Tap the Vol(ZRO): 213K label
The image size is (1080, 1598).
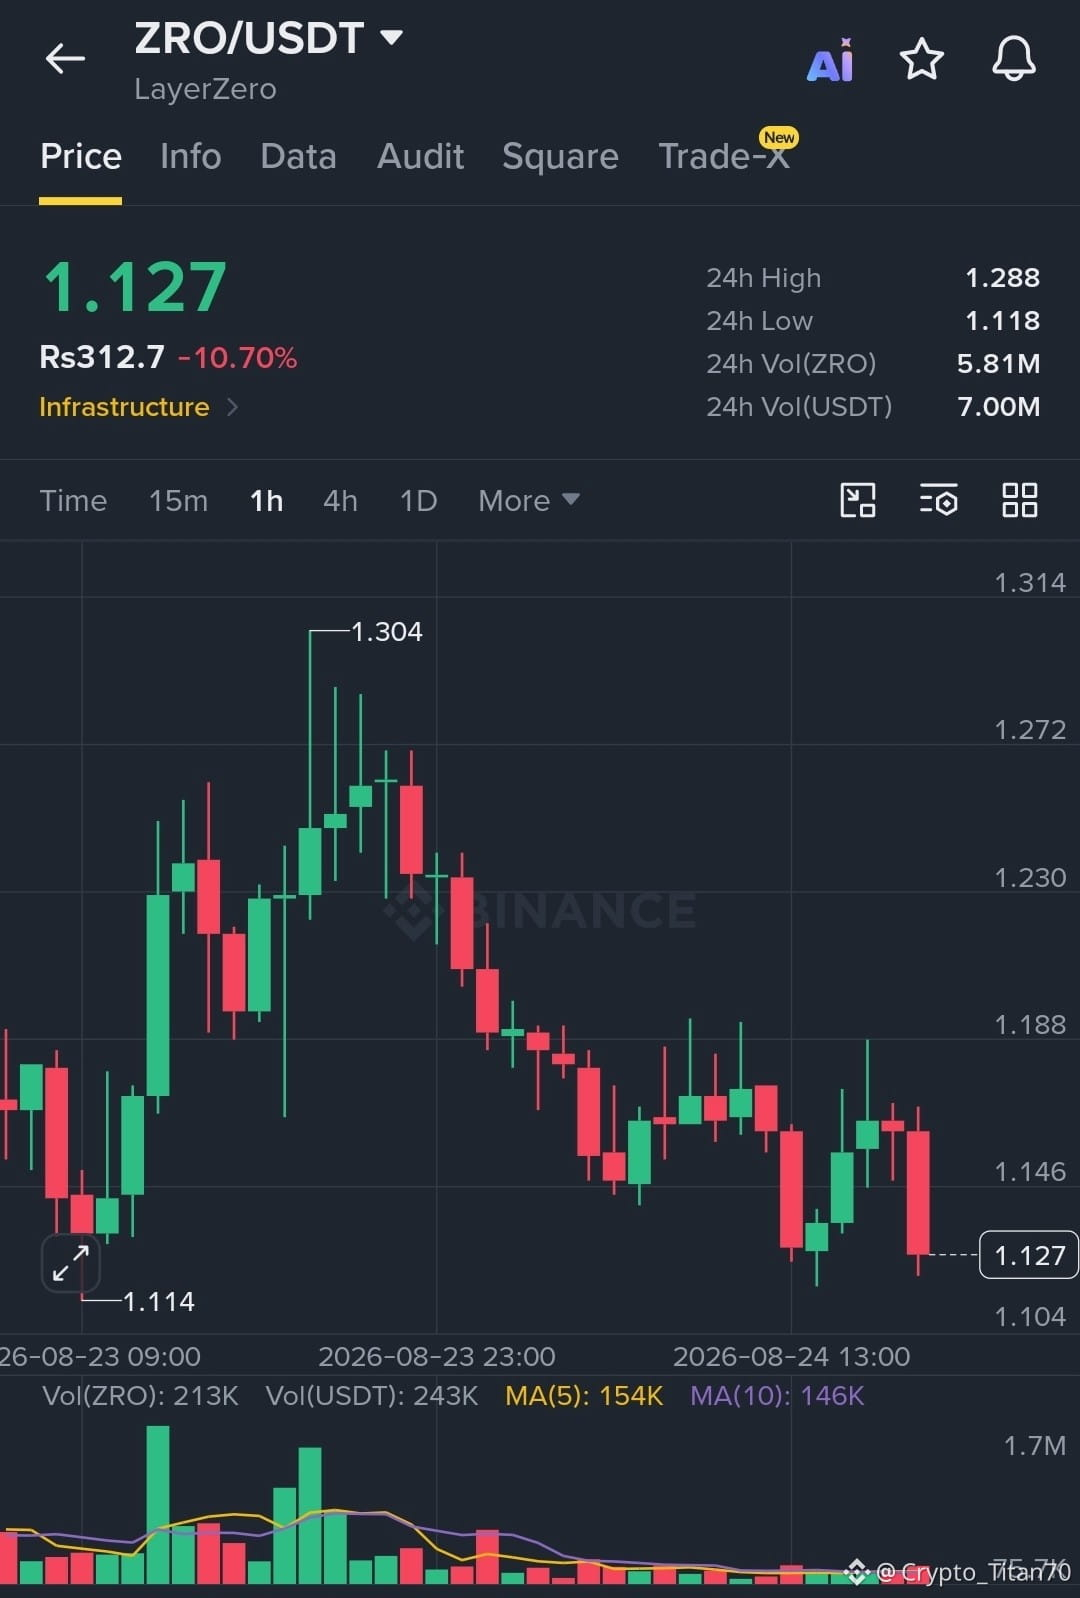click(x=140, y=1396)
